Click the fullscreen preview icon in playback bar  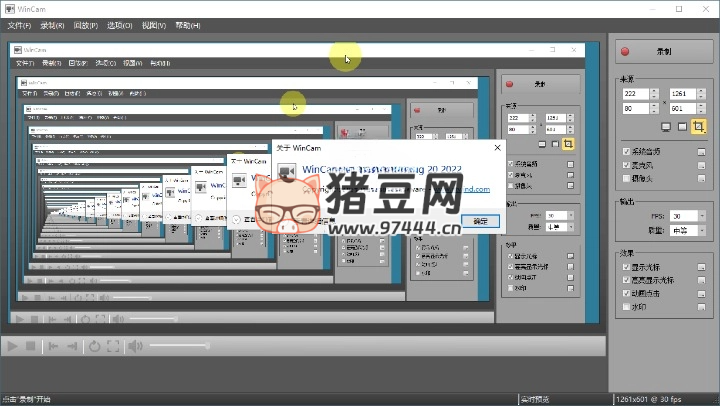coord(113,346)
